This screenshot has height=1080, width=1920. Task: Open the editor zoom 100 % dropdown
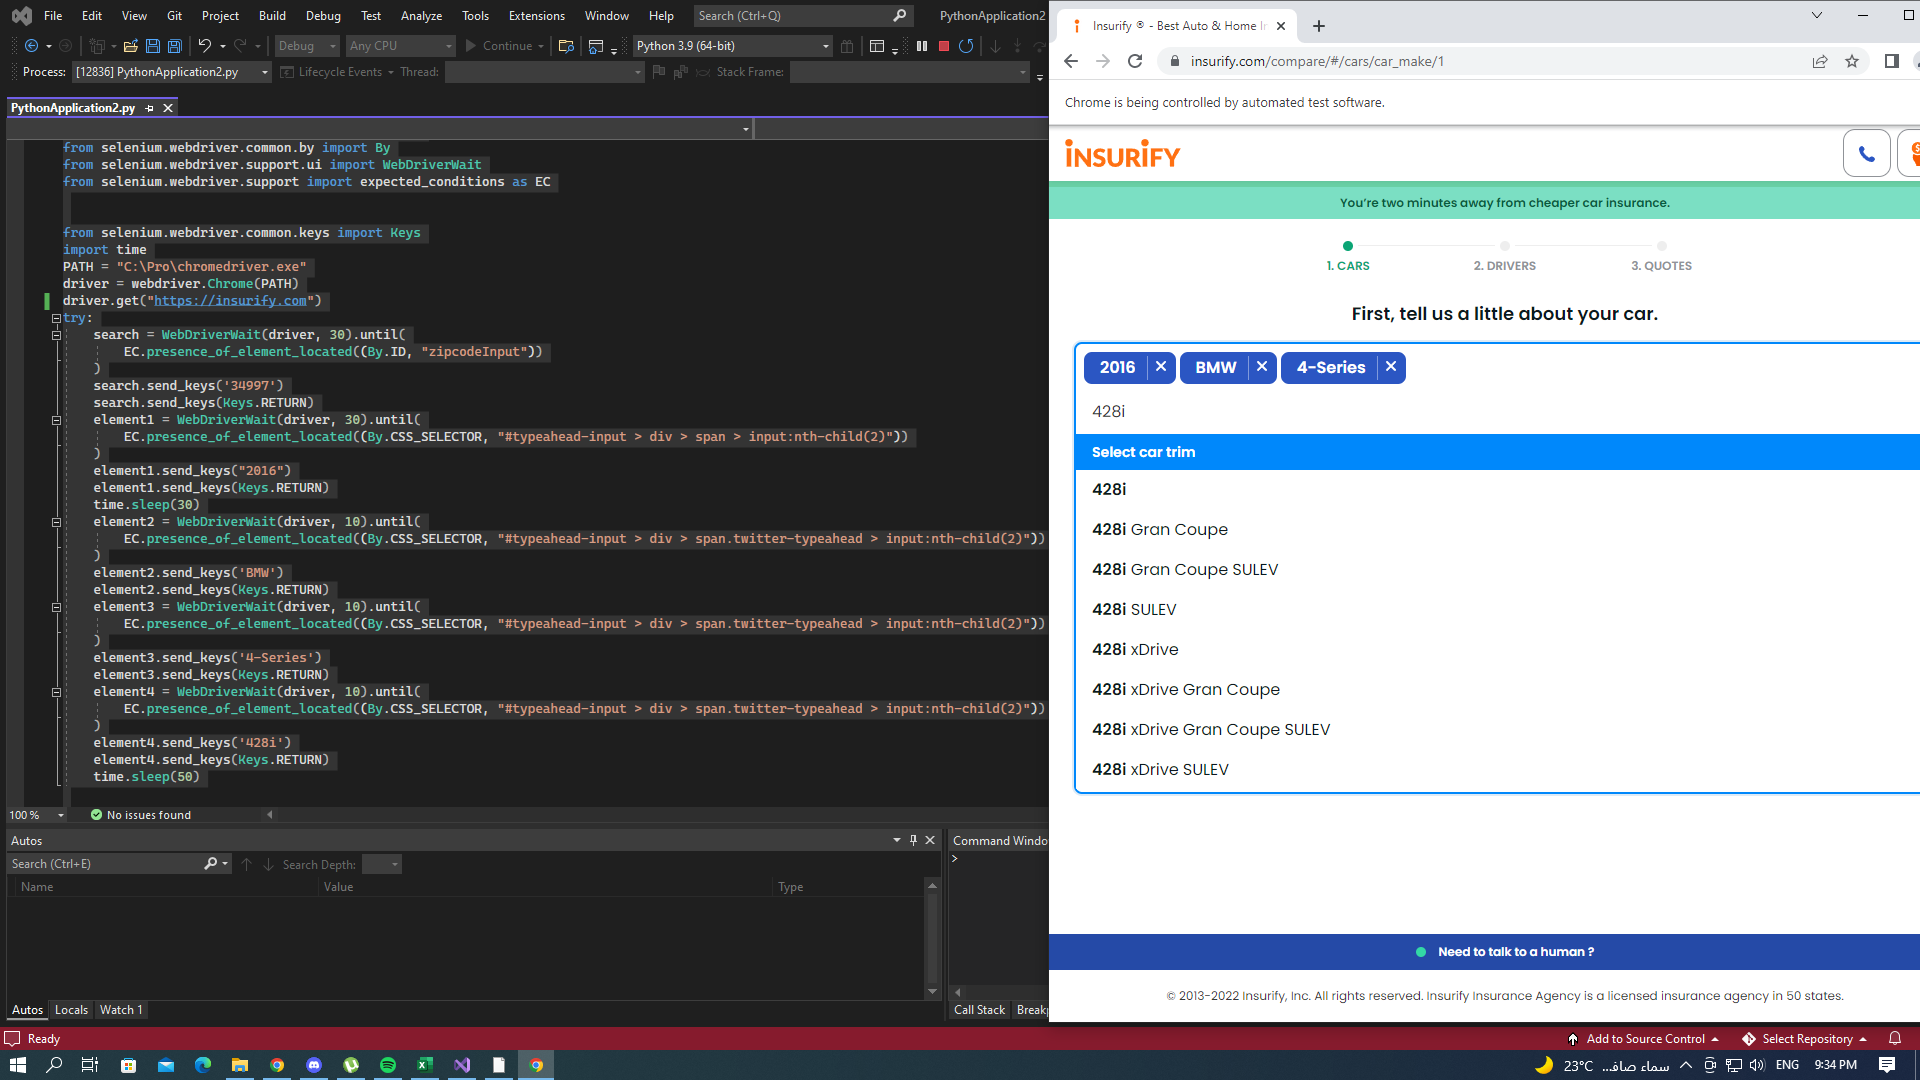61,815
